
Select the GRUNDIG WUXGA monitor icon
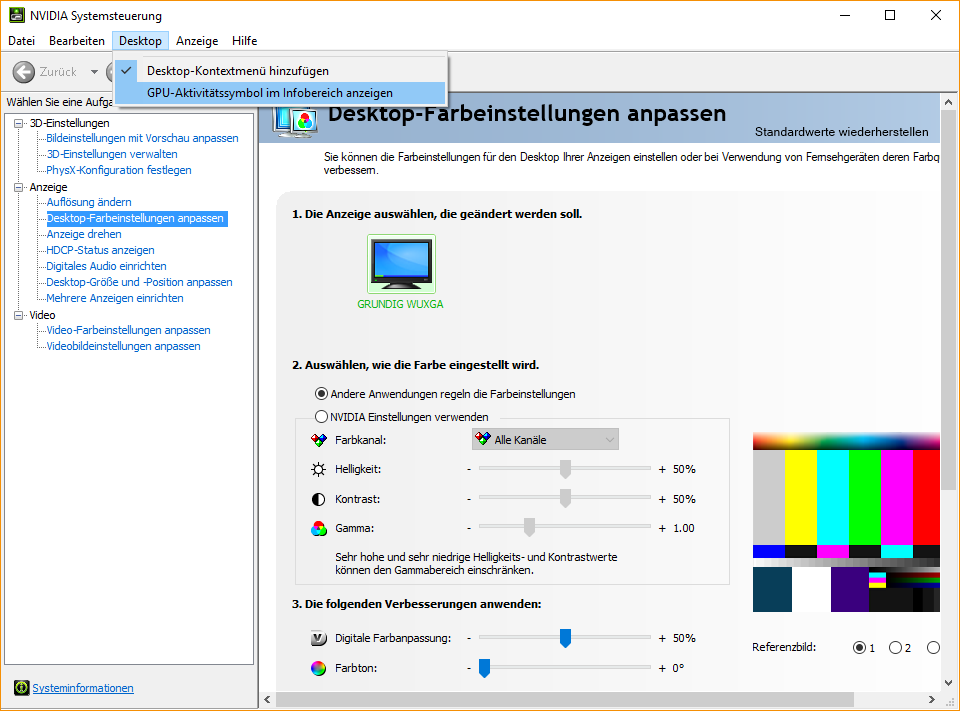[401, 264]
